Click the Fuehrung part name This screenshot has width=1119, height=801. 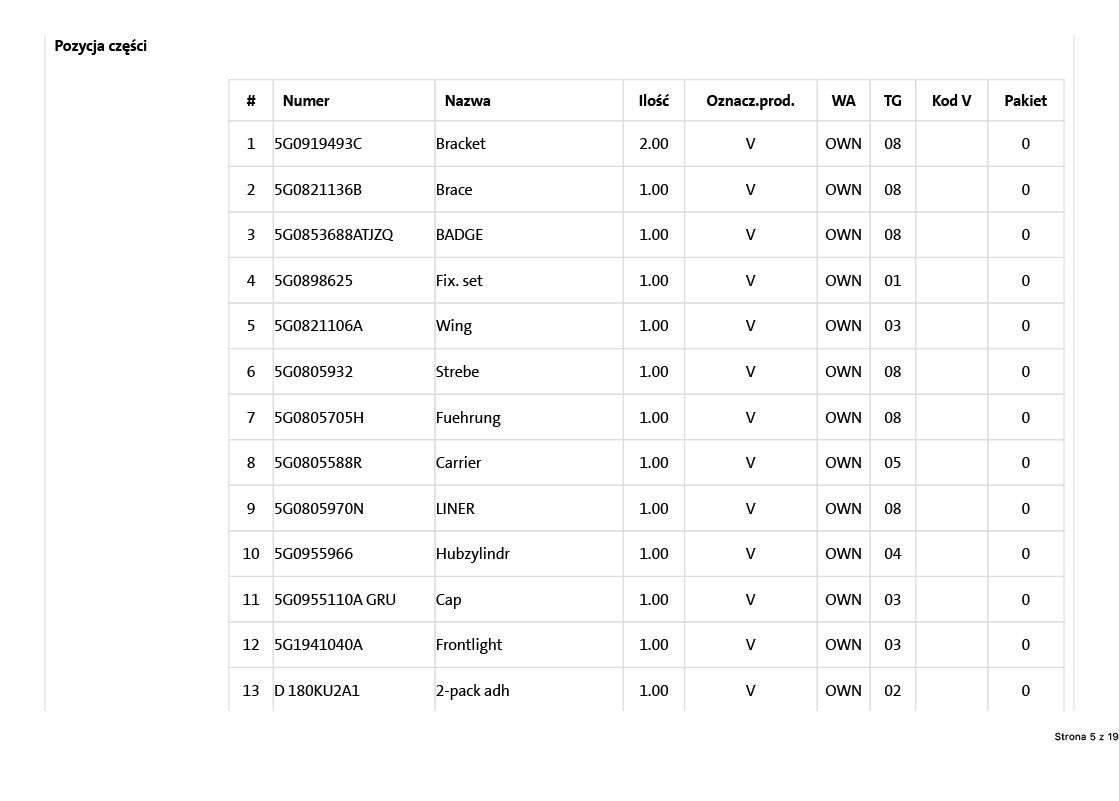(468, 418)
